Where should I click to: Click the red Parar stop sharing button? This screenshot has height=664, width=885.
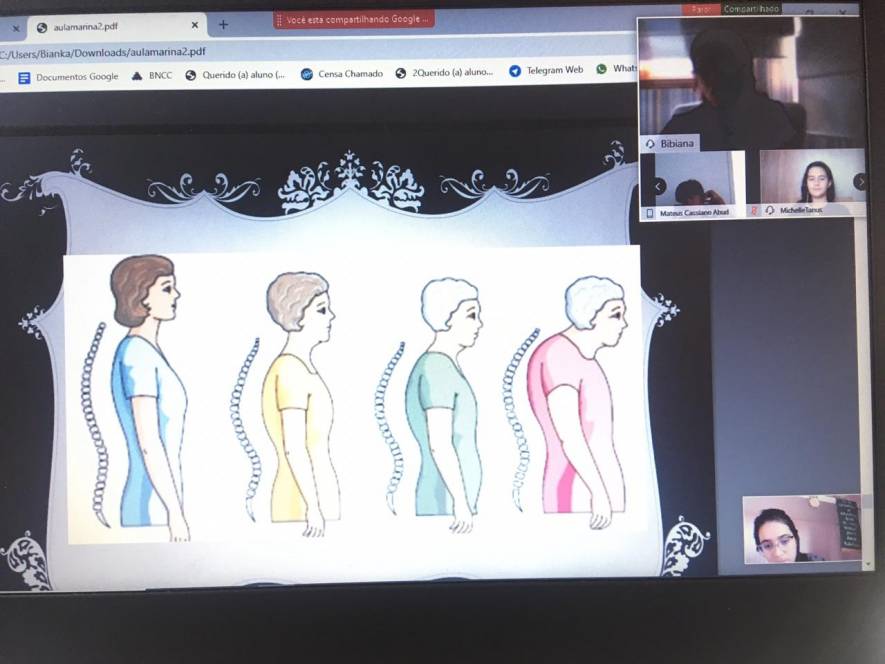(701, 9)
